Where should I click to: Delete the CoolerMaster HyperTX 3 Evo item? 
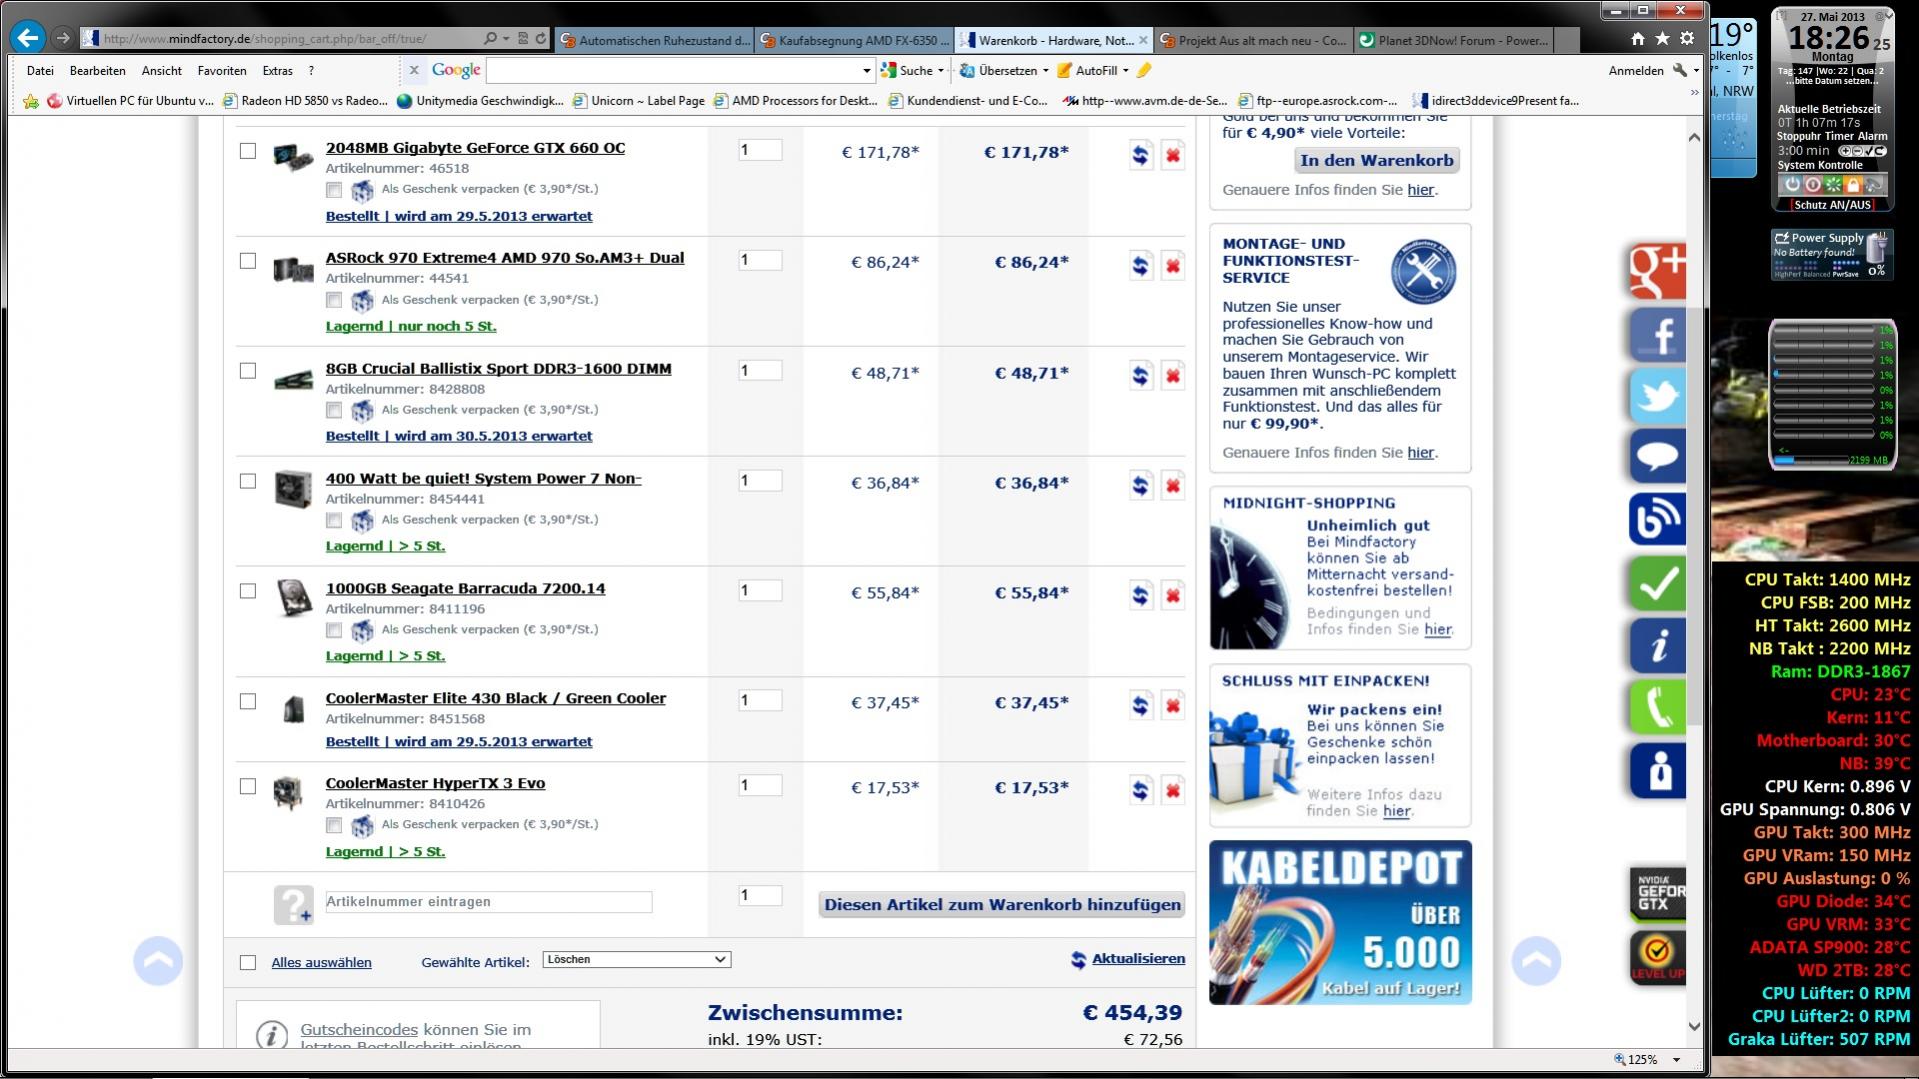pos(1172,791)
